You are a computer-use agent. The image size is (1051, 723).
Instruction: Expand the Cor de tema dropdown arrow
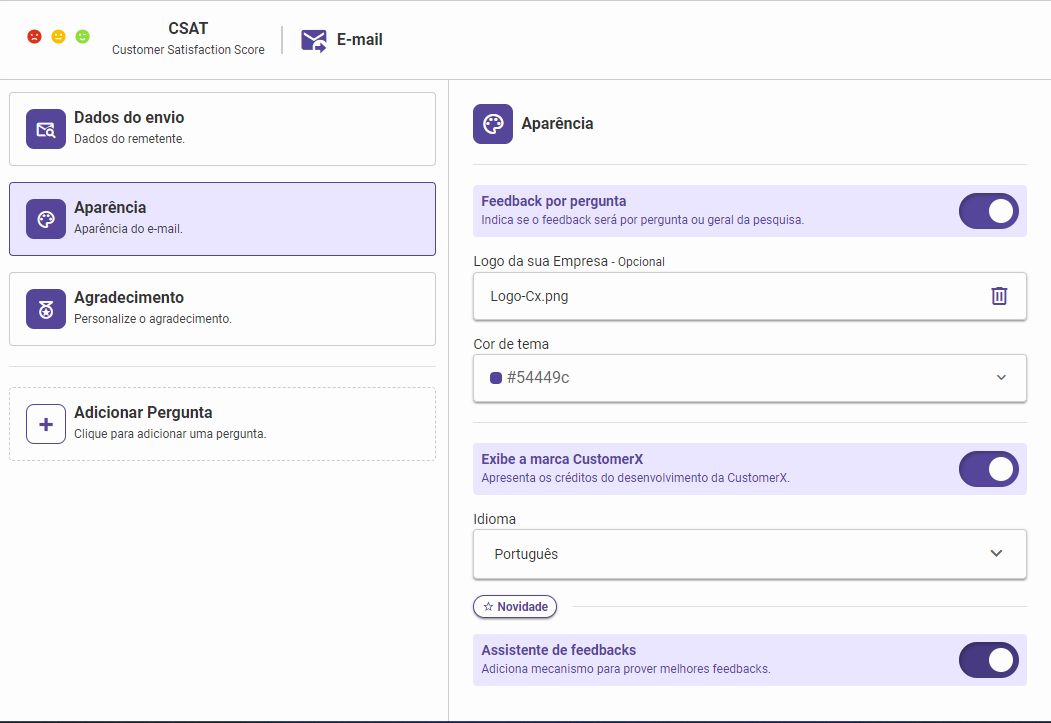click(1001, 378)
